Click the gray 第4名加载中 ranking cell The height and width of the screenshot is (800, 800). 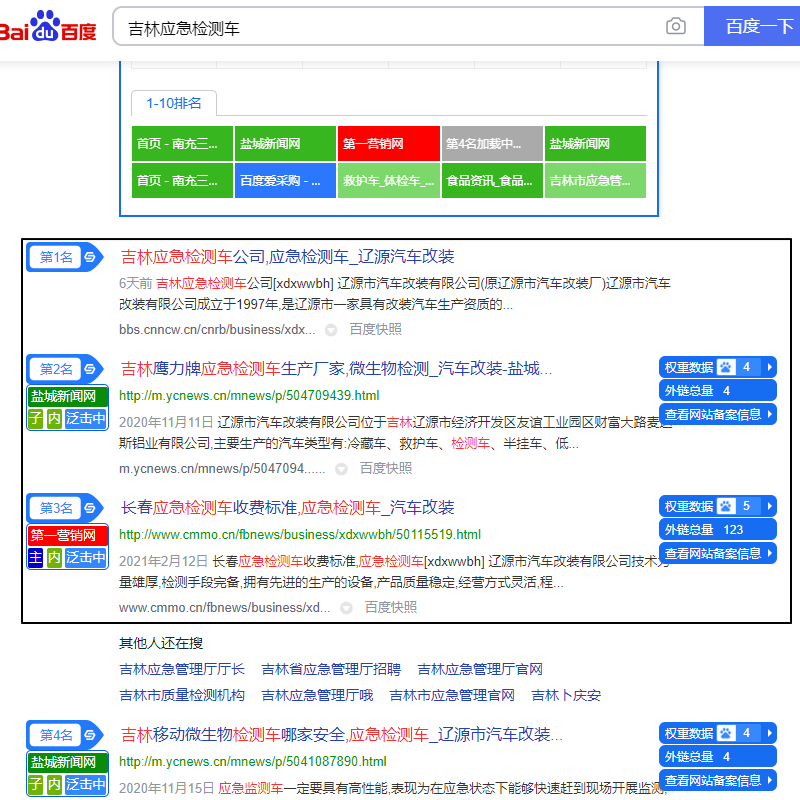[x=492, y=143]
